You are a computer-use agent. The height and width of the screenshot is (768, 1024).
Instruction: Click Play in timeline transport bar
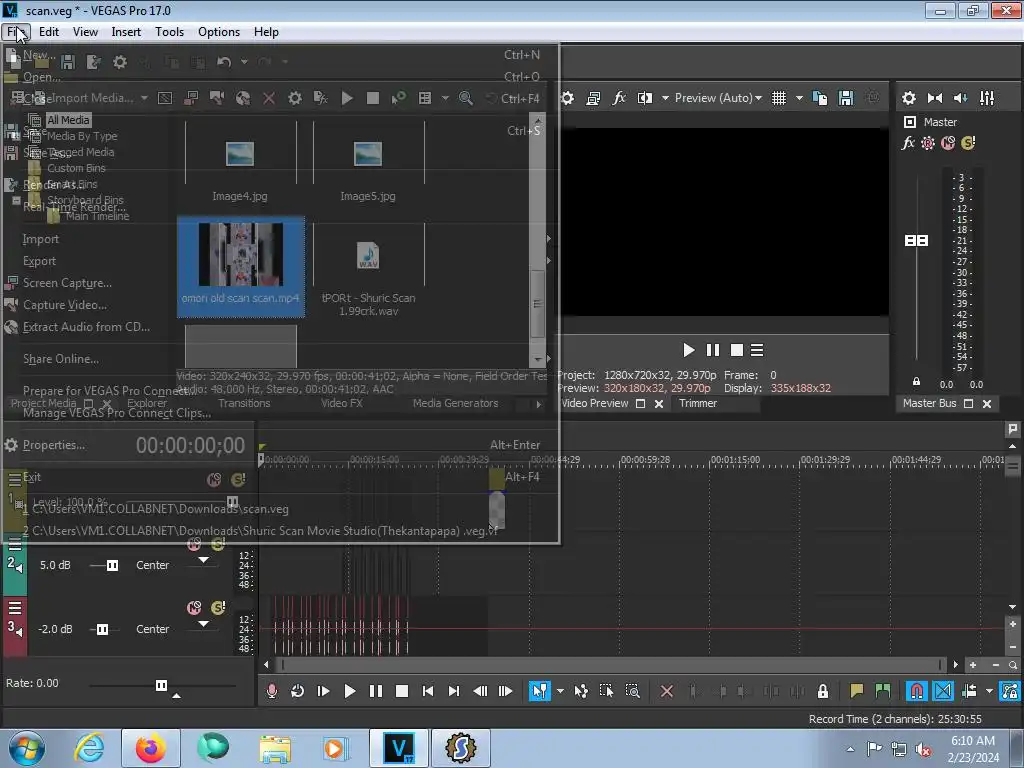click(x=349, y=691)
